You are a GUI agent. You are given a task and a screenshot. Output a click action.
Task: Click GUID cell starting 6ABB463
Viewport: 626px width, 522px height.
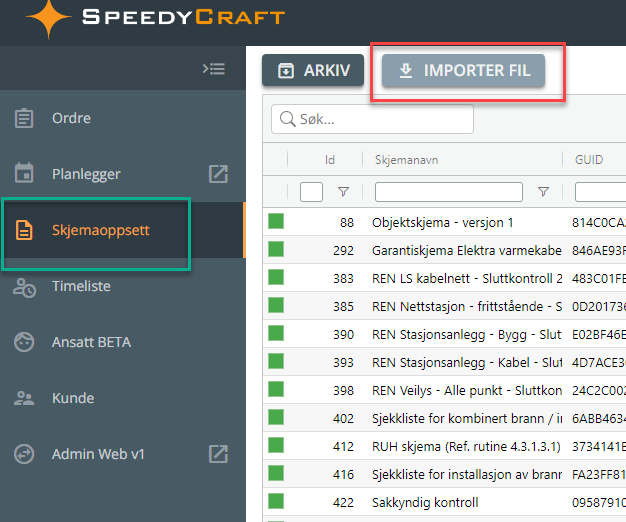pyautogui.click(x=599, y=418)
